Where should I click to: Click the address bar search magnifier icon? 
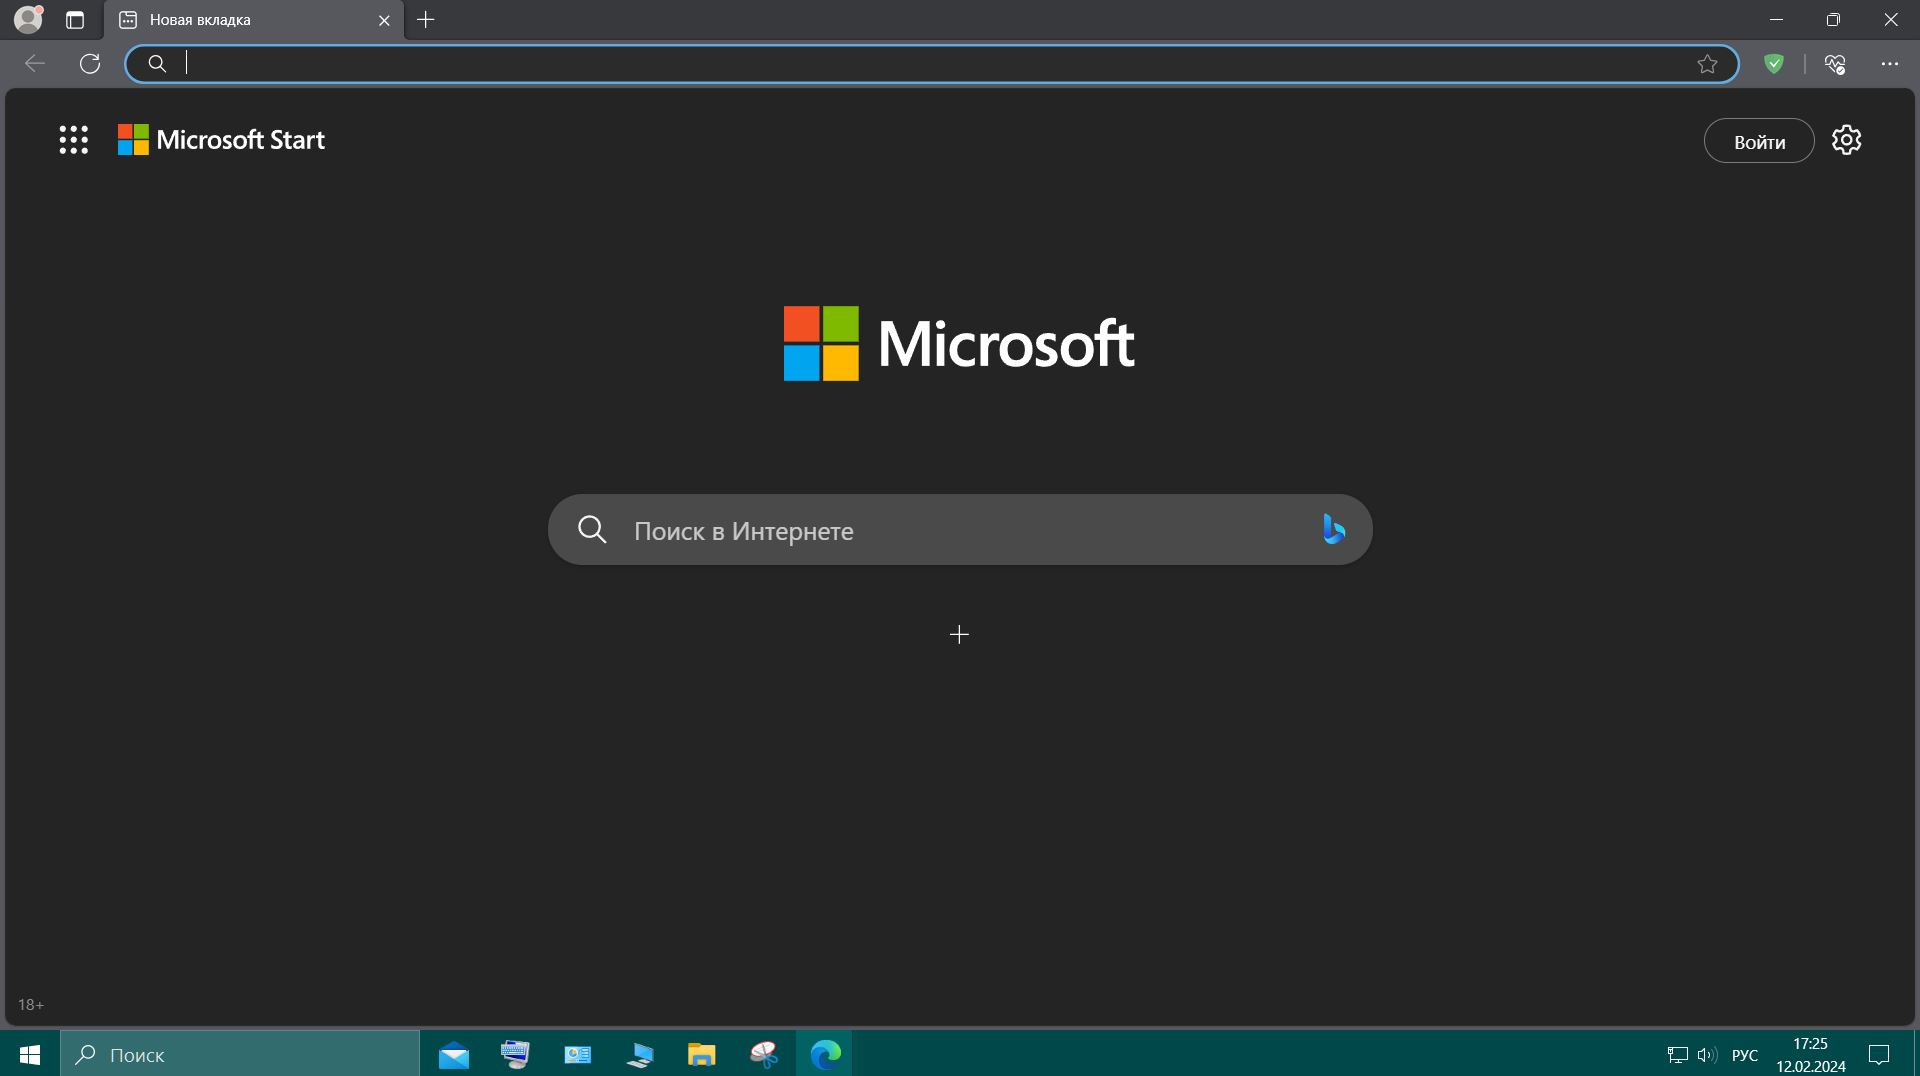[157, 64]
